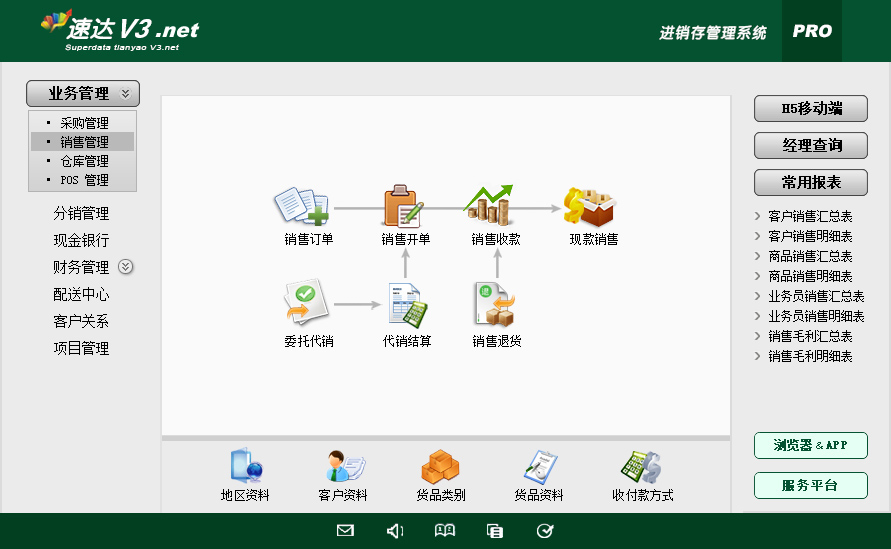The width and height of the screenshot is (891, 549).
Task: Select 采购管理 in the business menu
Action: pos(84,124)
